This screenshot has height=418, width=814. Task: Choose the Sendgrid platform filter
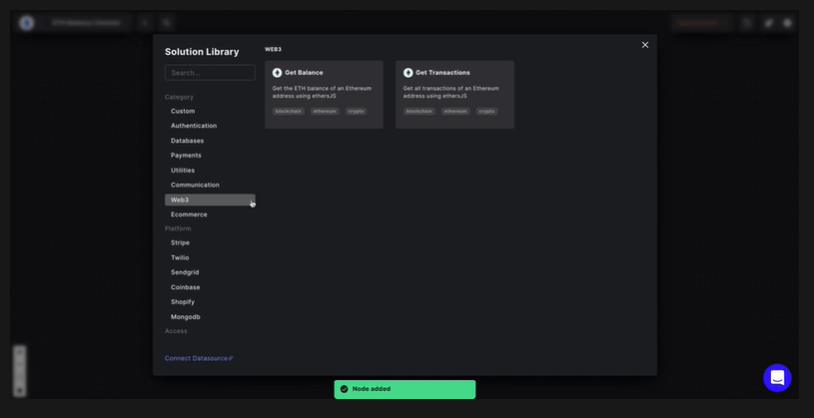tap(185, 272)
